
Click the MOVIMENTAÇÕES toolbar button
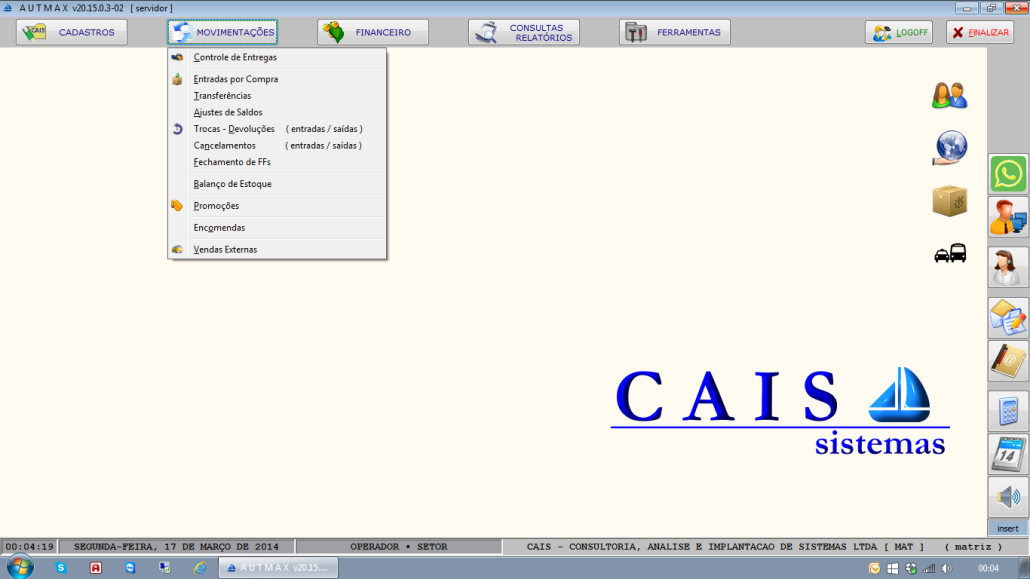point(222,32)
